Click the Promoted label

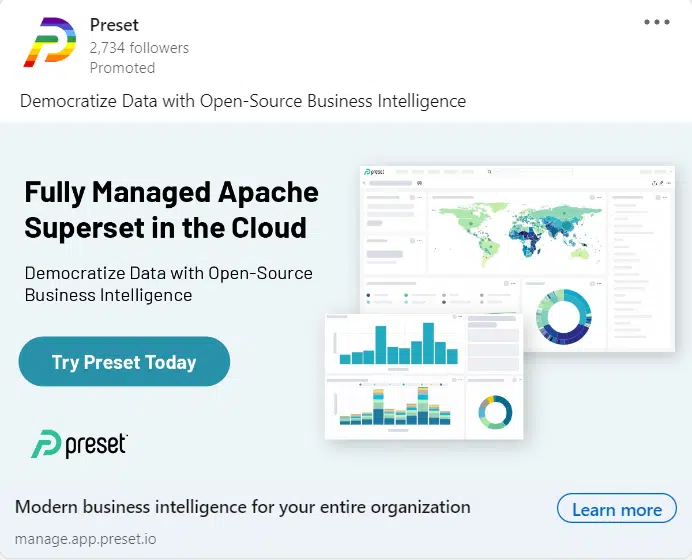click(122, 68)
